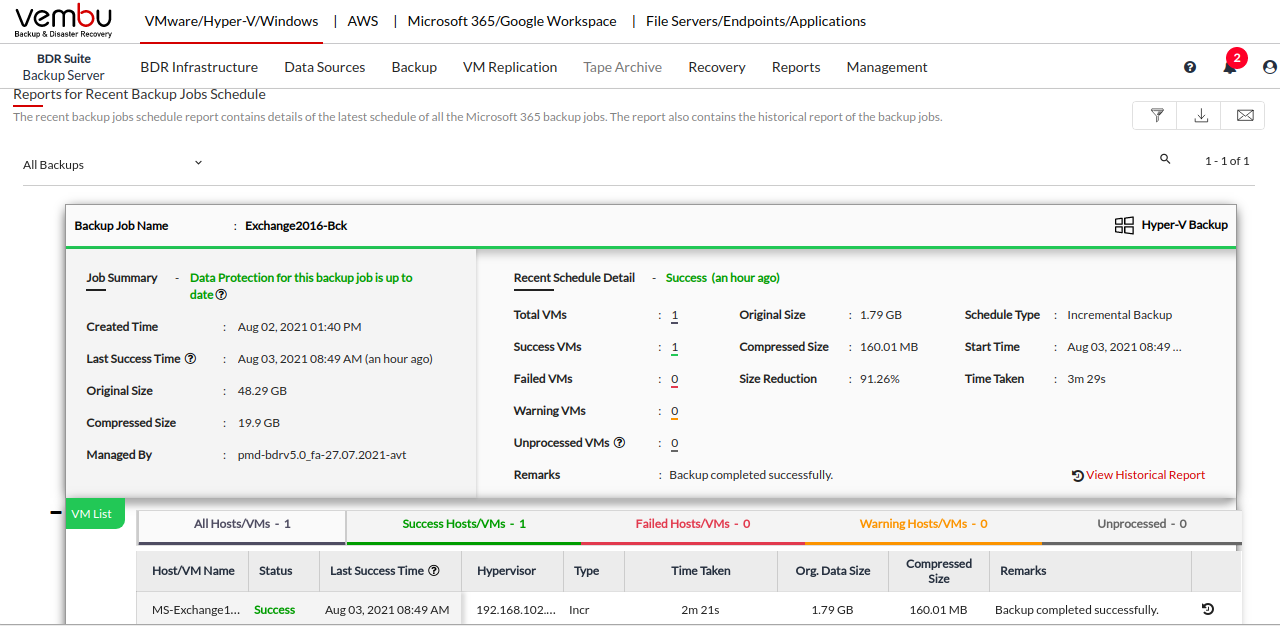Click the Incremental Backup schedule type value
This screenshot has height=626, width=1280.
[1119, 315]
